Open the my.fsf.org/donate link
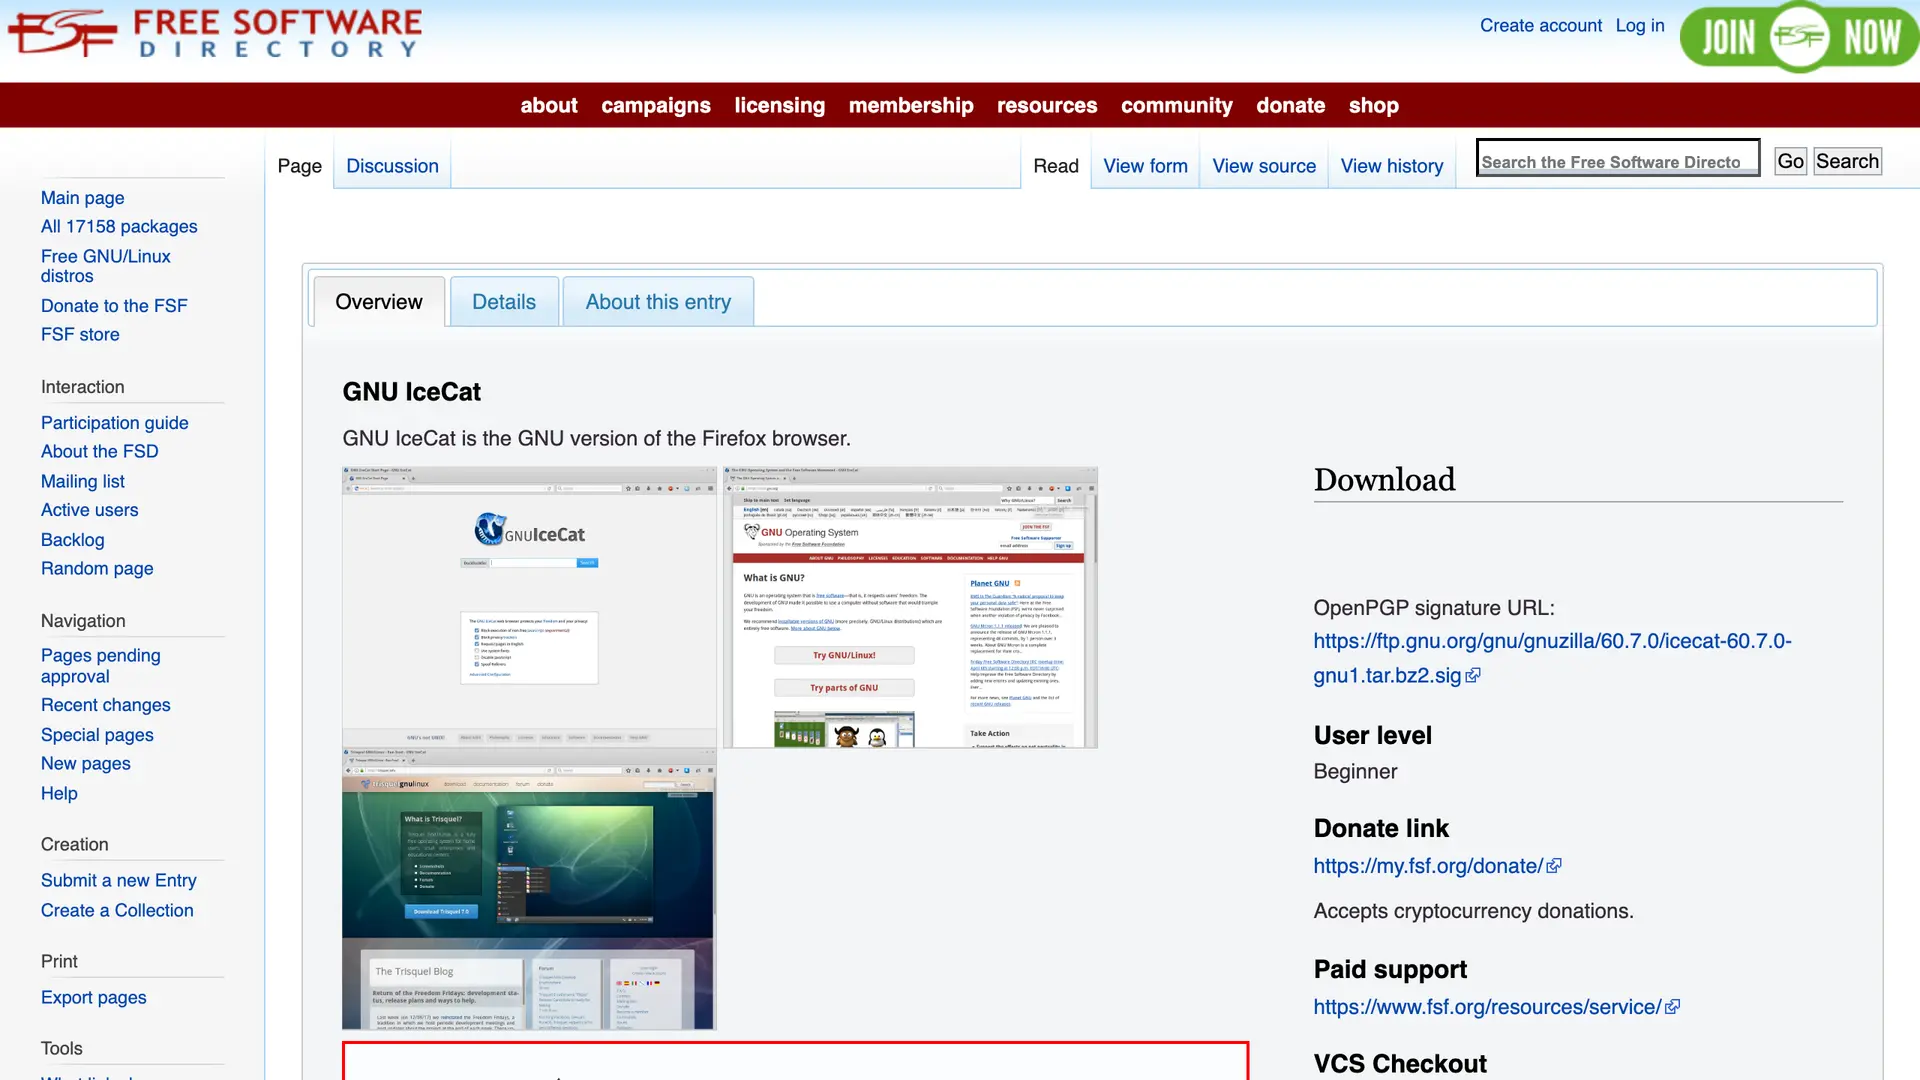 1428,866
